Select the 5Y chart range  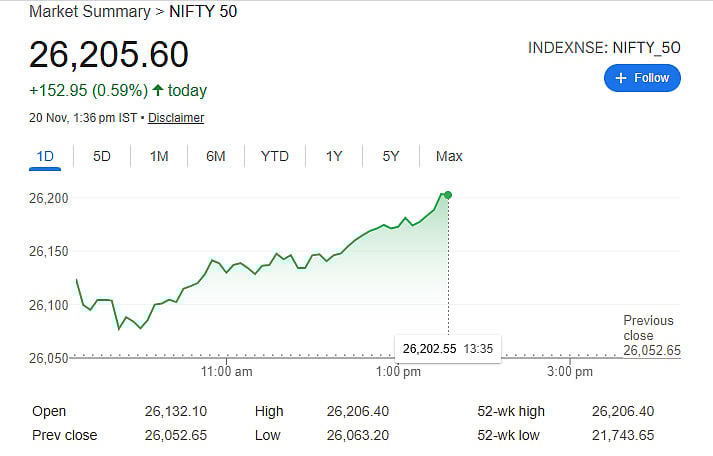pos(391,156)
